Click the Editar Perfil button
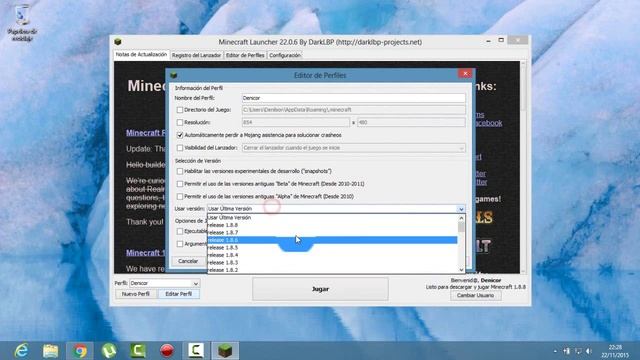The width and height of the screenshot is (640, 360). [x=178, y=294]
